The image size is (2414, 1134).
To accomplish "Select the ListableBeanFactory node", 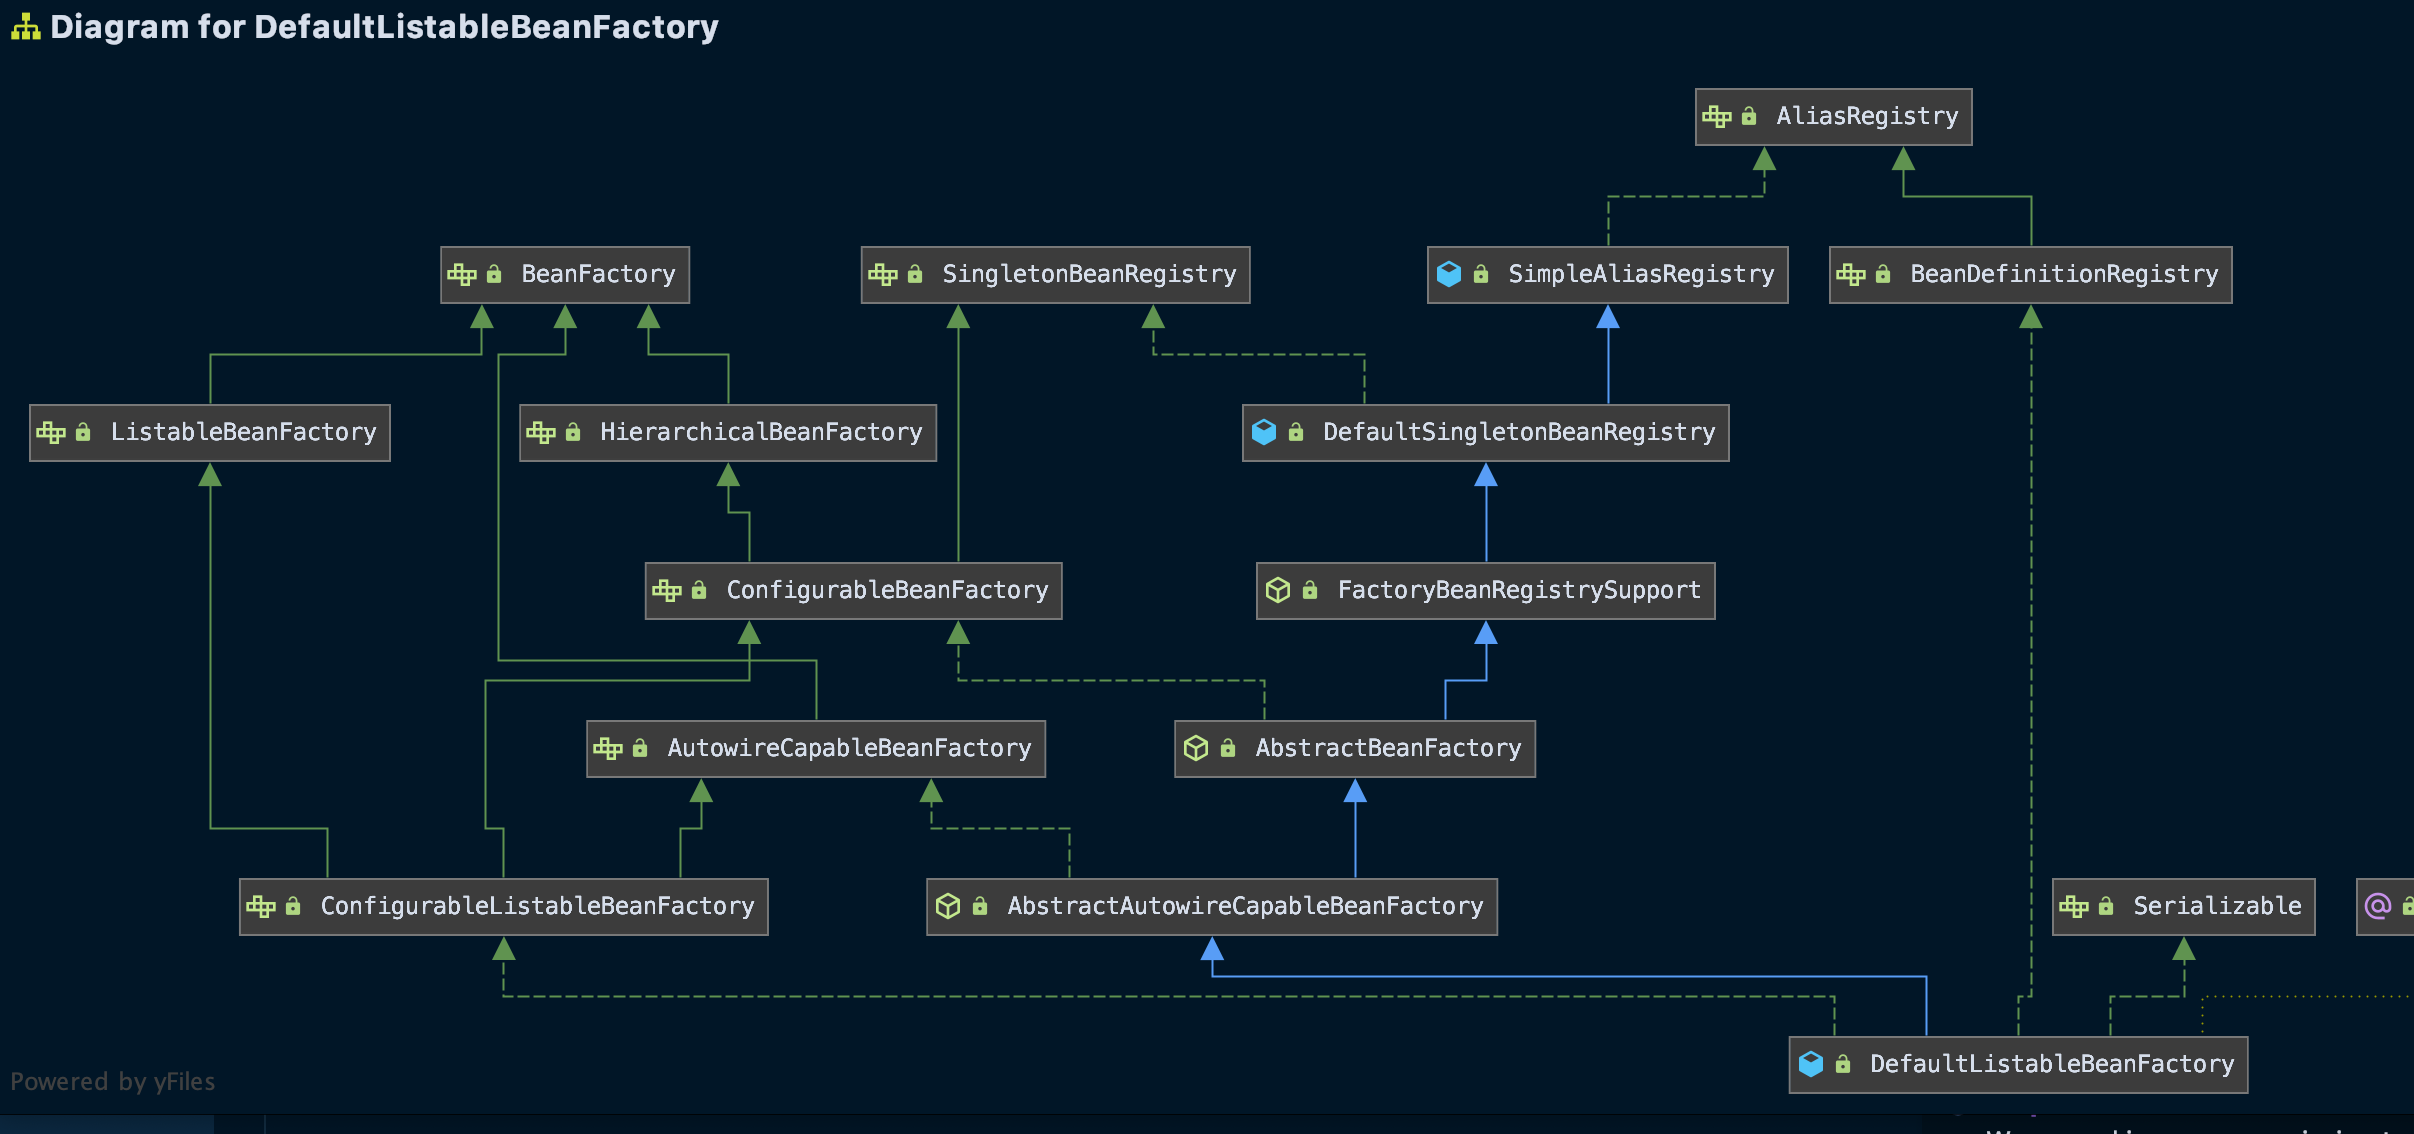I will [x=243, y=432].
